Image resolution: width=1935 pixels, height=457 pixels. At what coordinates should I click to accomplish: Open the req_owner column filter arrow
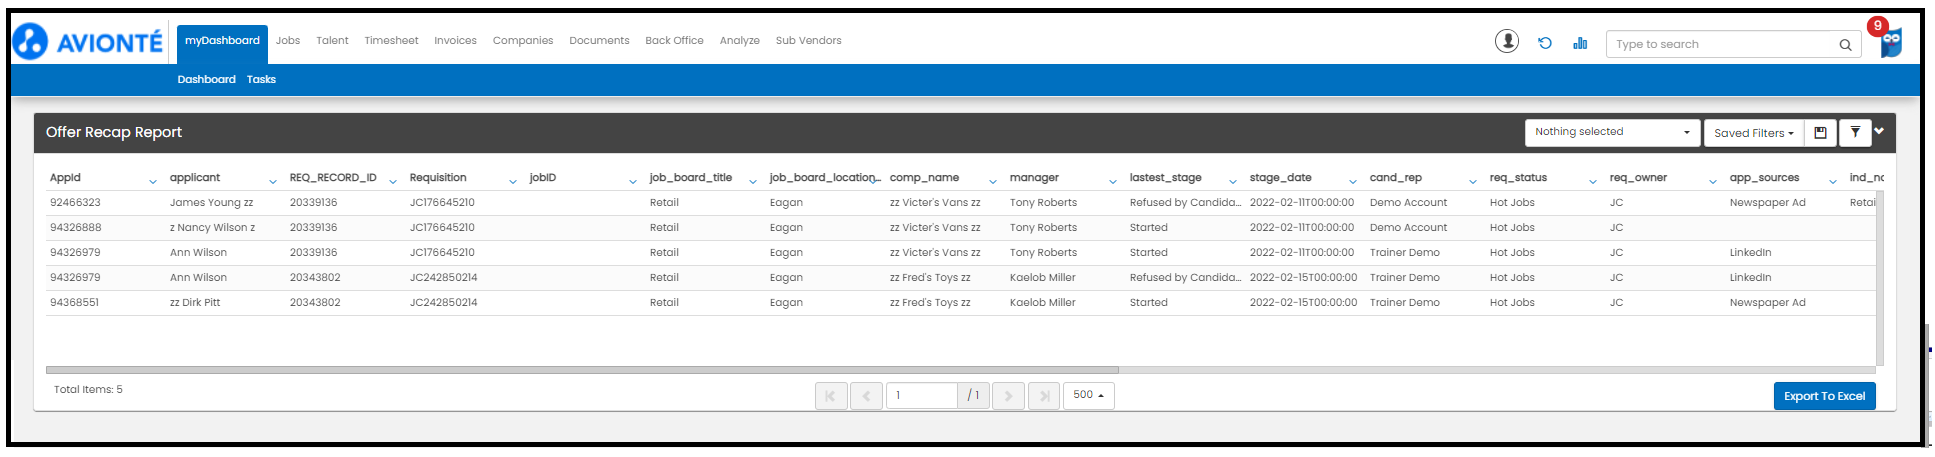point(1713,181)
